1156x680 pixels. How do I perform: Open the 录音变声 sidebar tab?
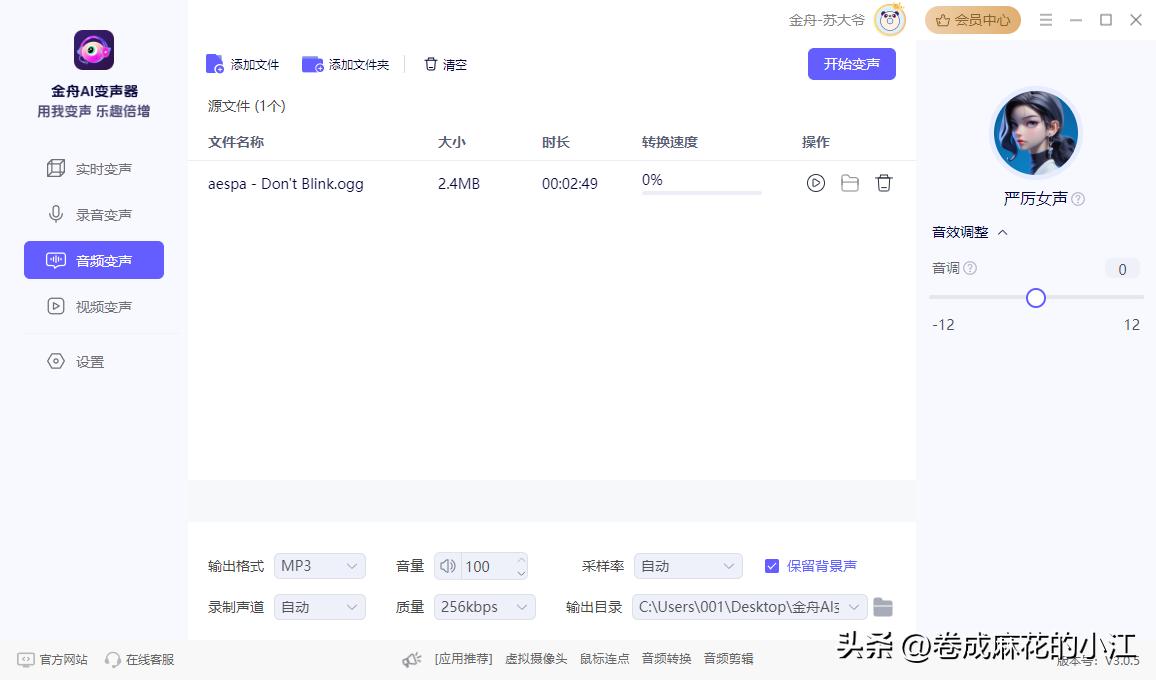pos(94,215)
